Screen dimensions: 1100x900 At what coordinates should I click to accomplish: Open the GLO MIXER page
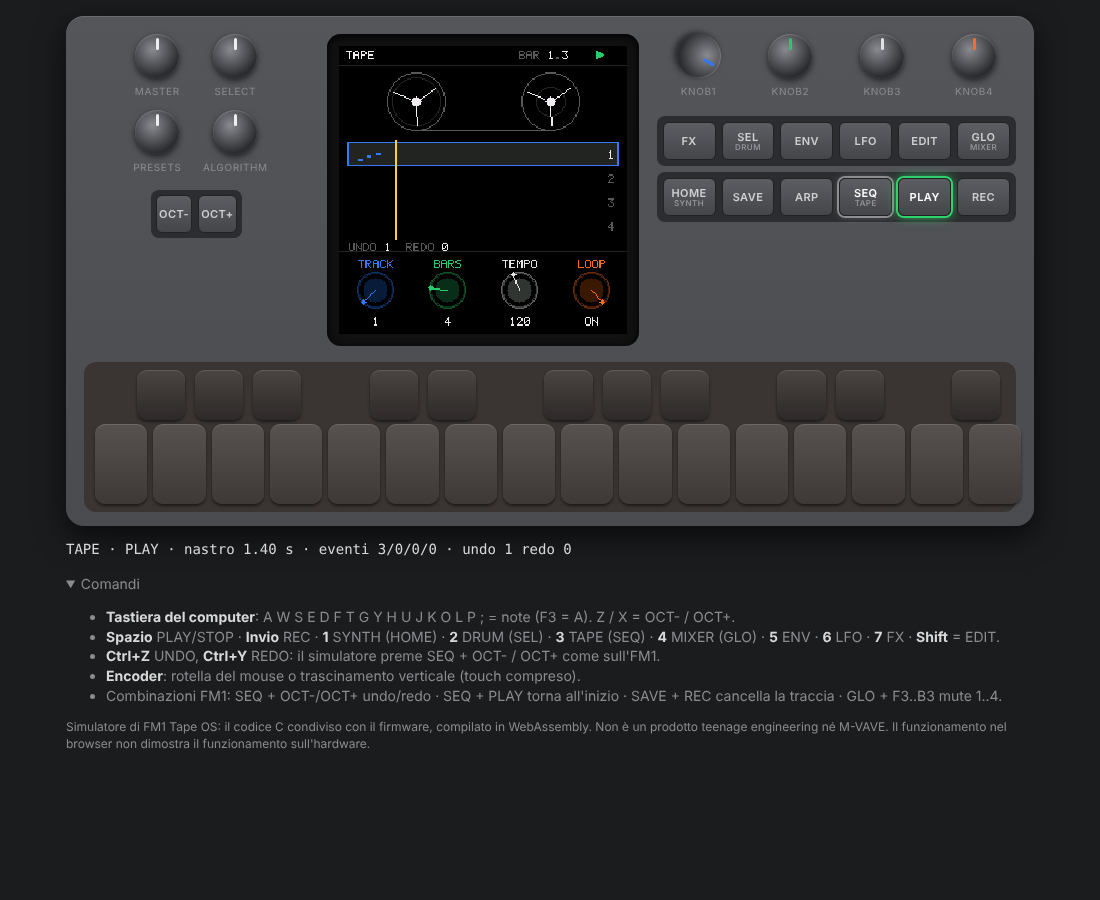(984, 141)
